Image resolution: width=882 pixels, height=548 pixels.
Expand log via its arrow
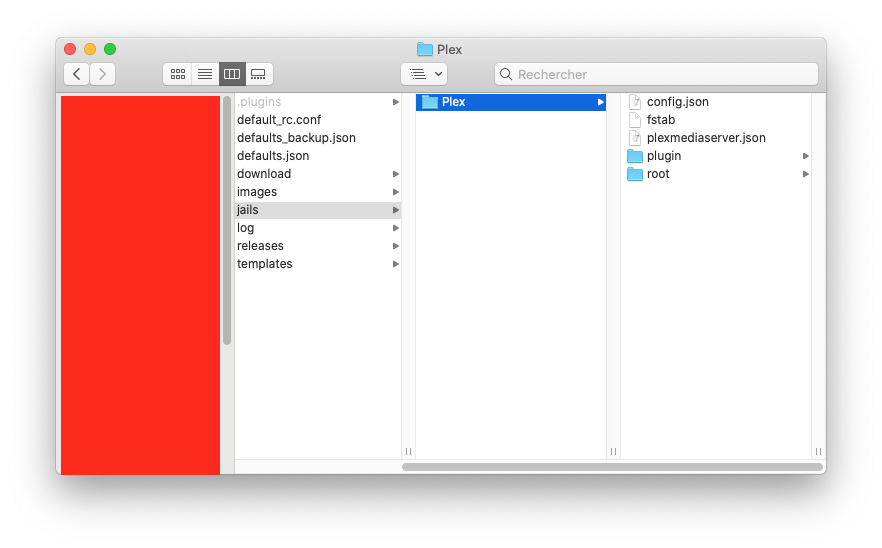(x=395, y=228)
